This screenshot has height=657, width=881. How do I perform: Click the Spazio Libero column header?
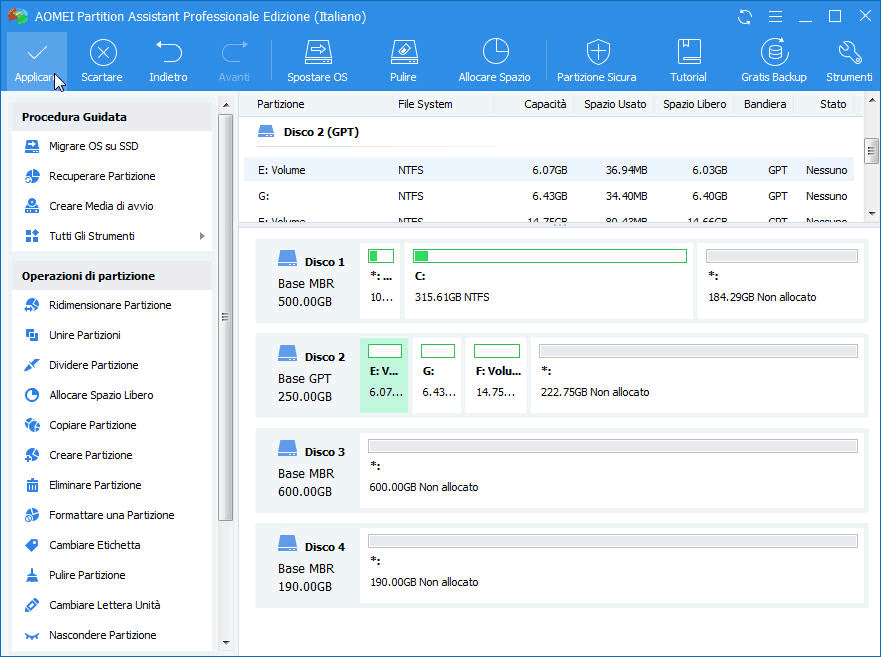(x=694, y=104)
